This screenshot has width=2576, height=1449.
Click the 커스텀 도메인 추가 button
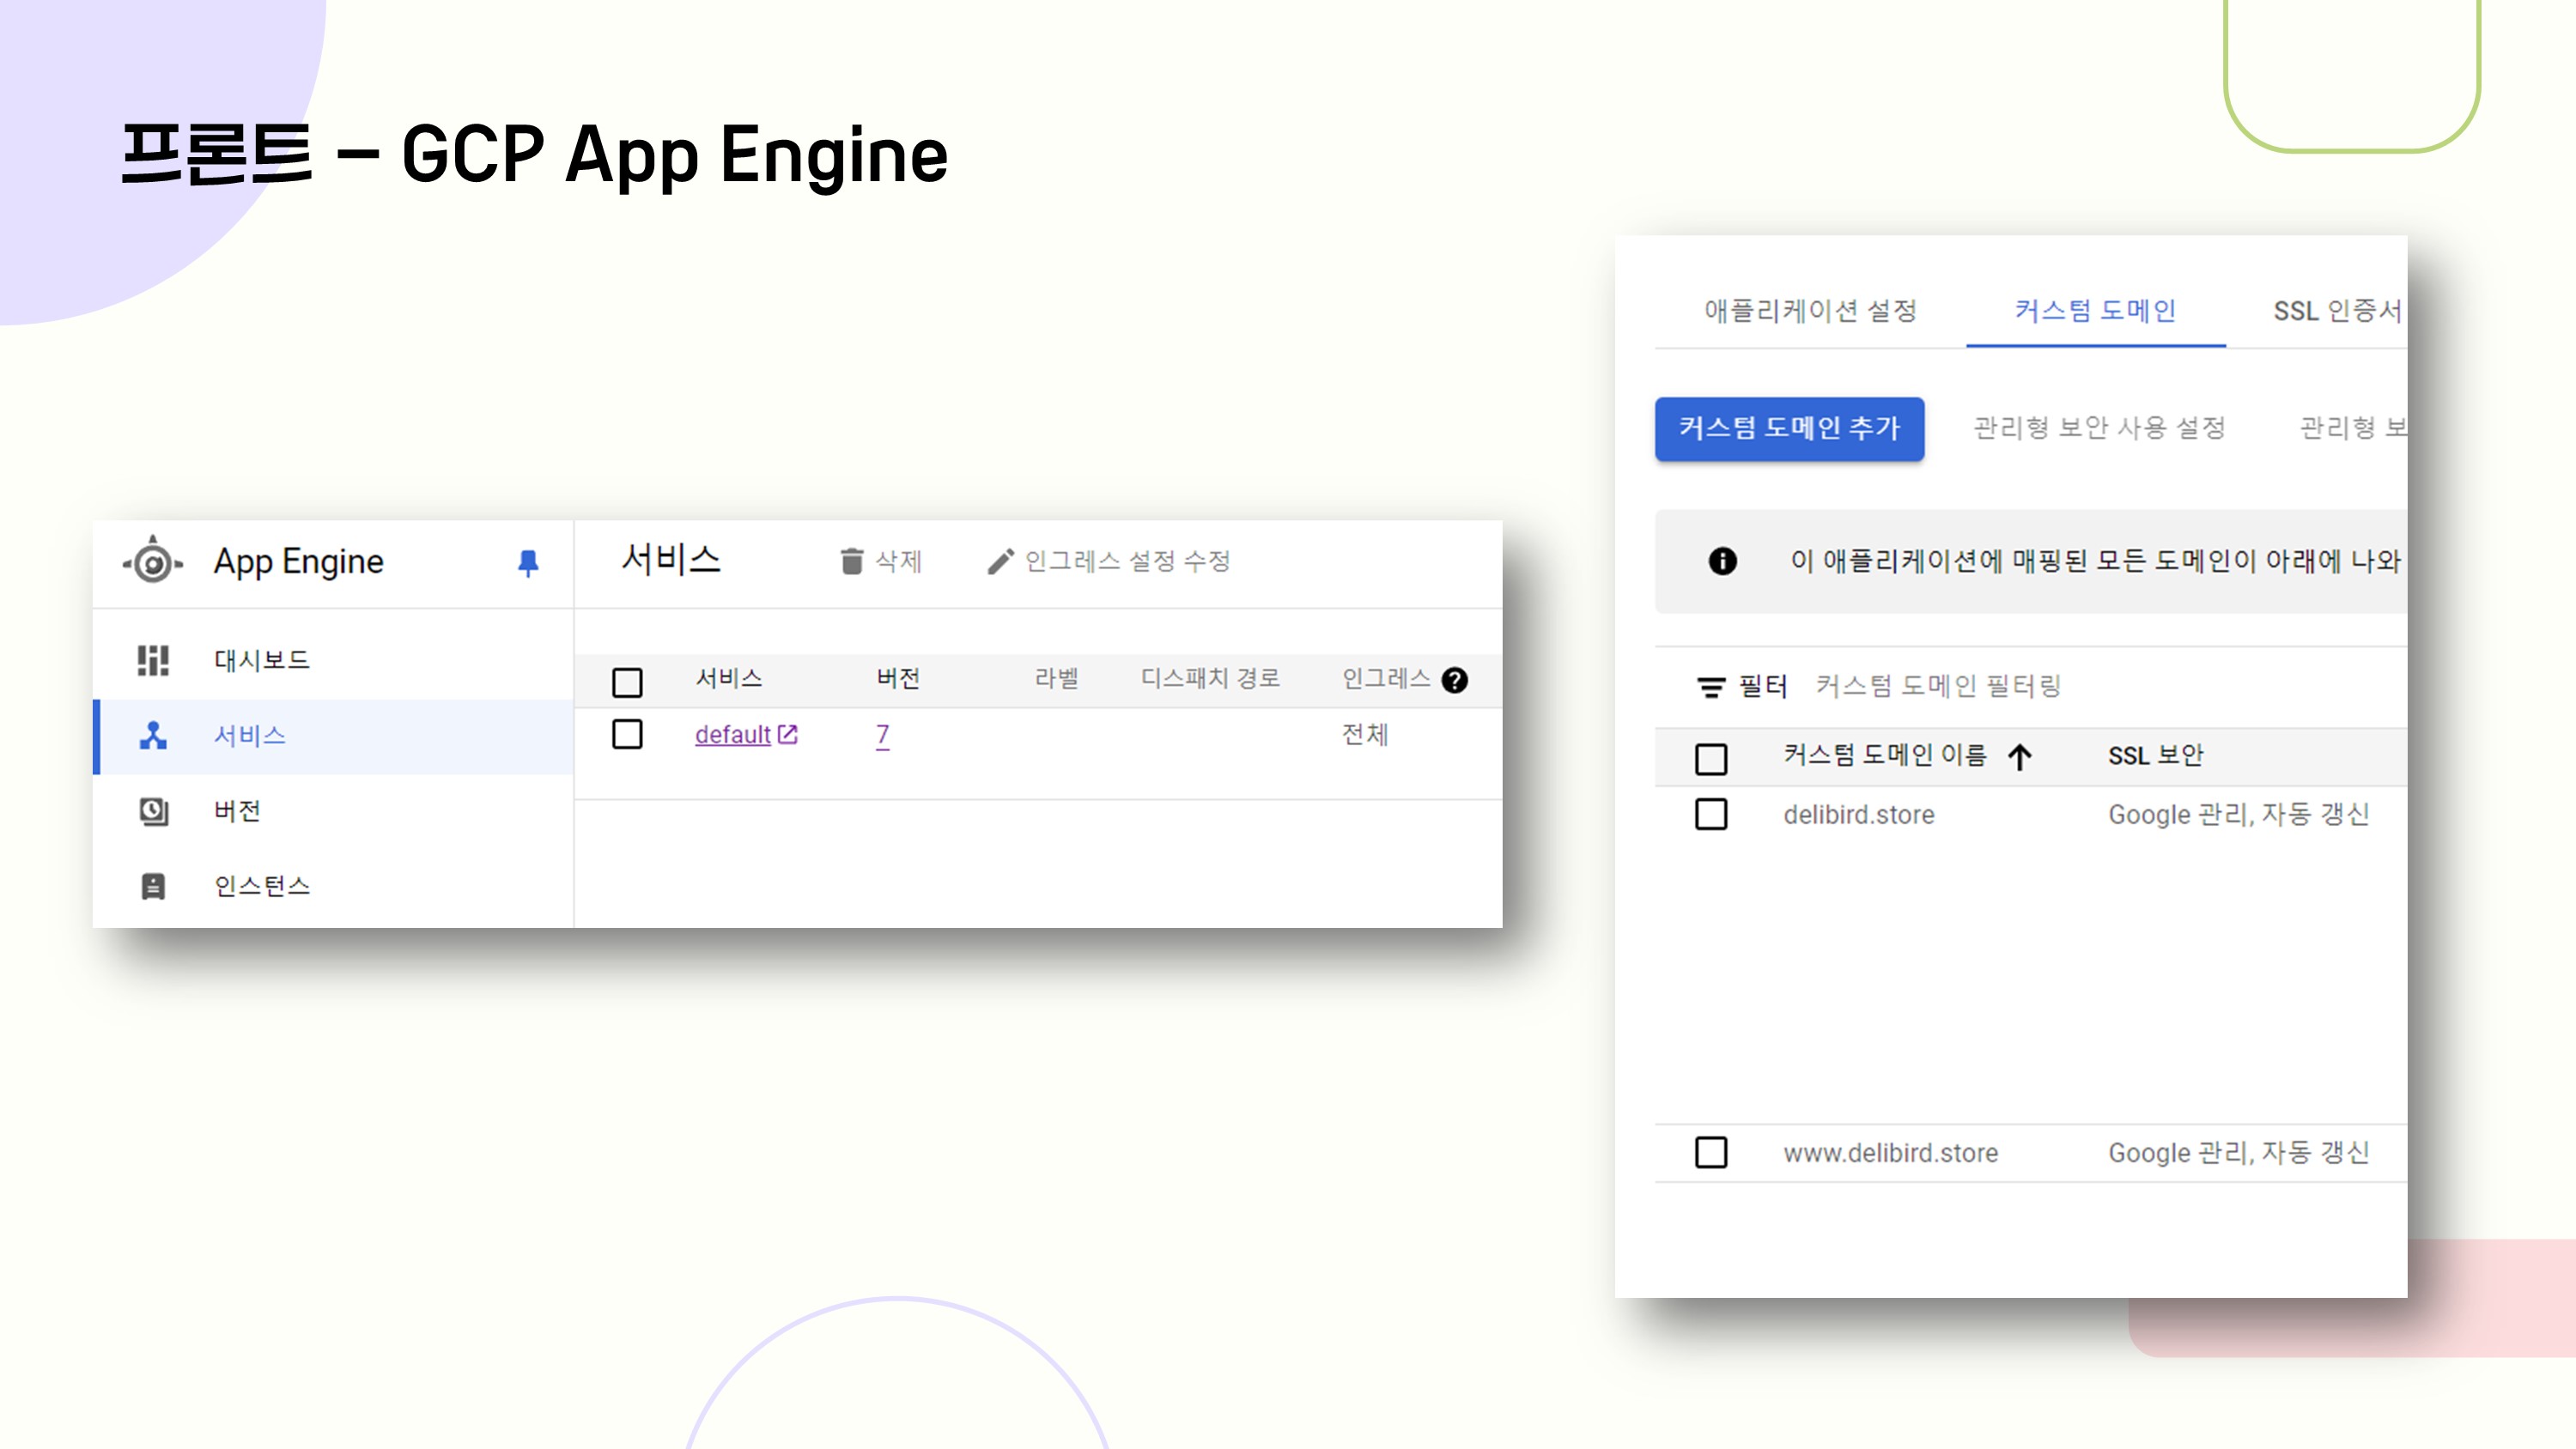coord(1789,429)
